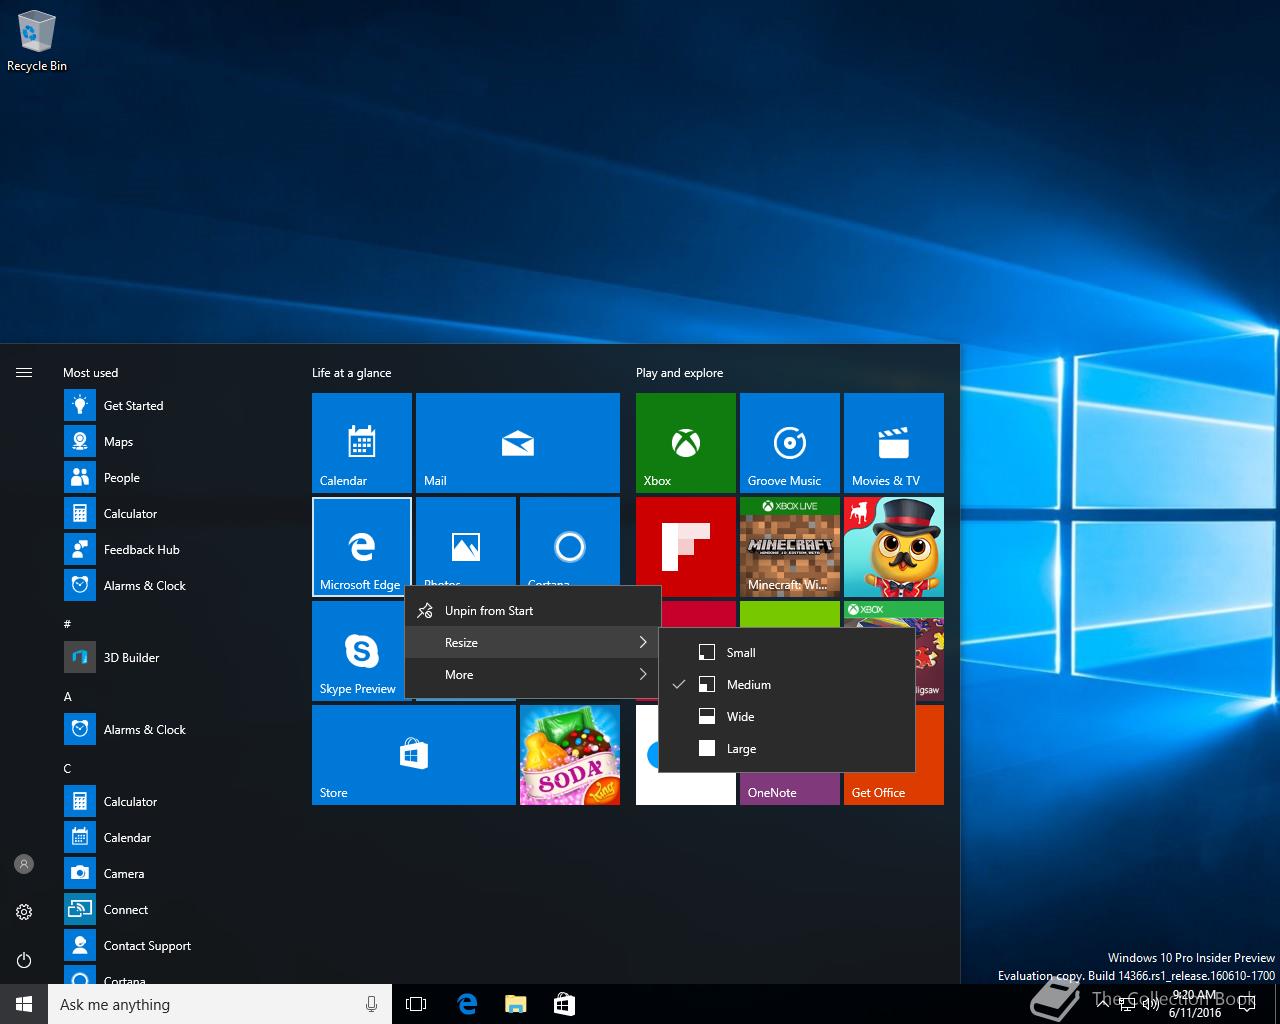Open the Photos tile
Screen dimensions: 1280x1024
pos(466,541)
